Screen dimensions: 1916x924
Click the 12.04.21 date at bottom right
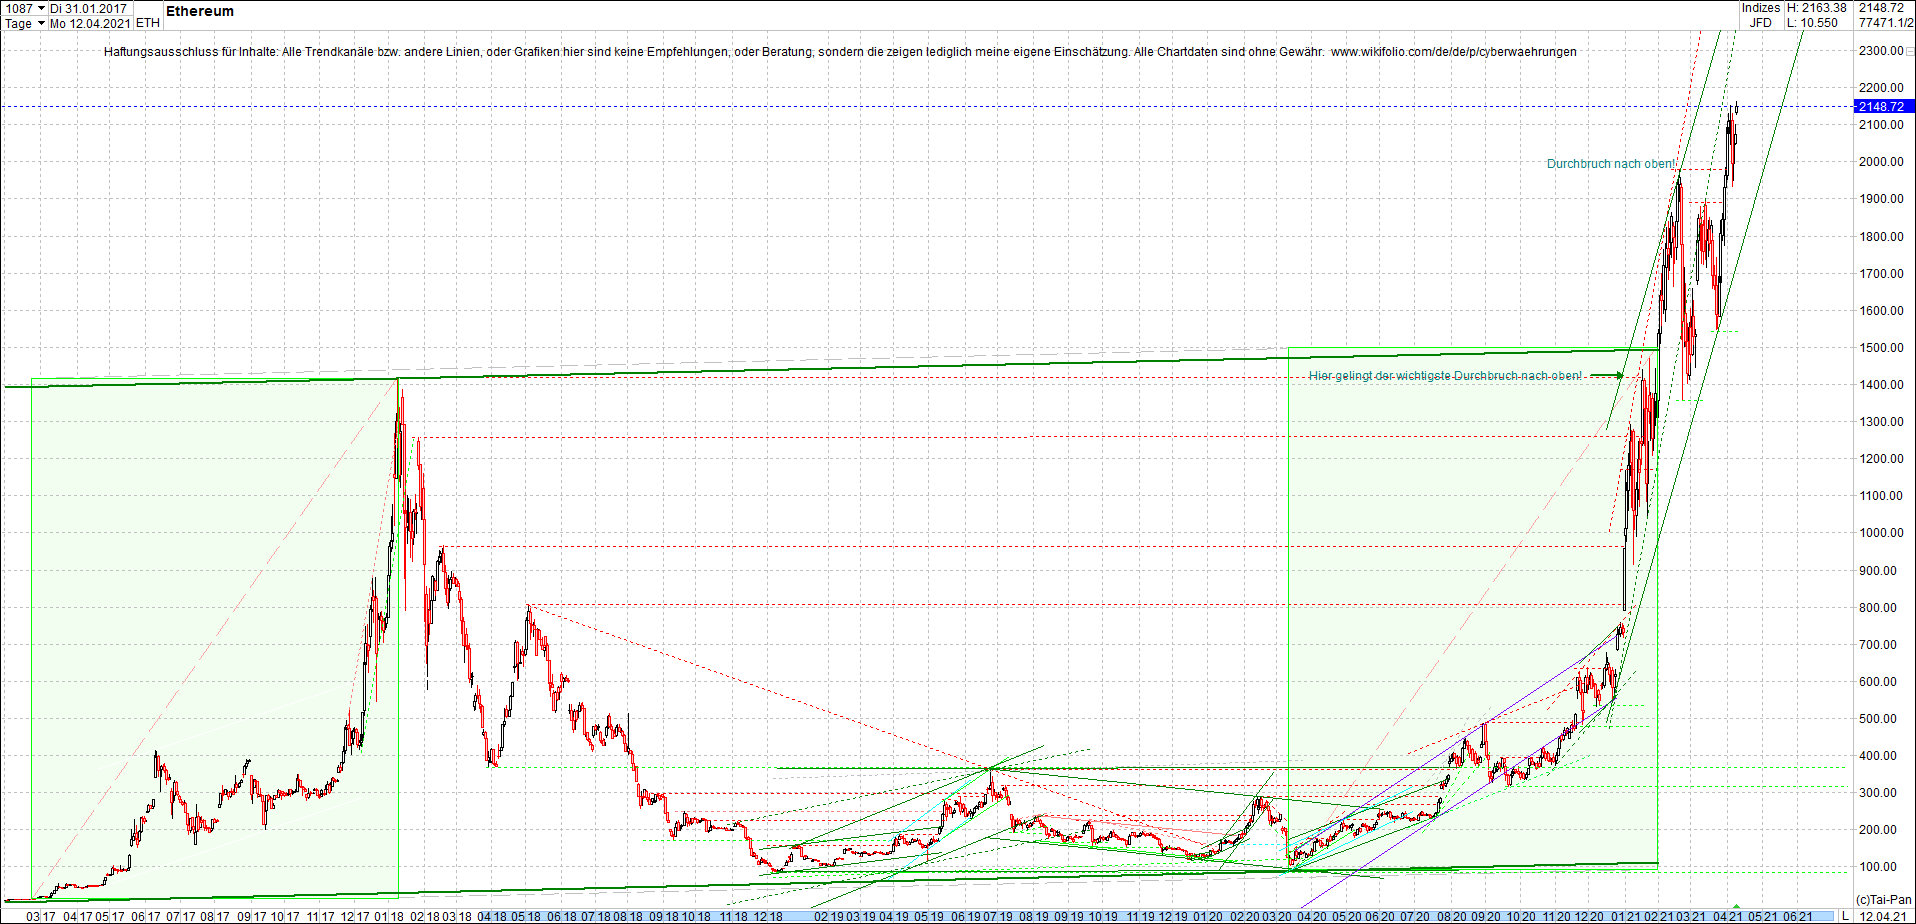coord(1882,916)
